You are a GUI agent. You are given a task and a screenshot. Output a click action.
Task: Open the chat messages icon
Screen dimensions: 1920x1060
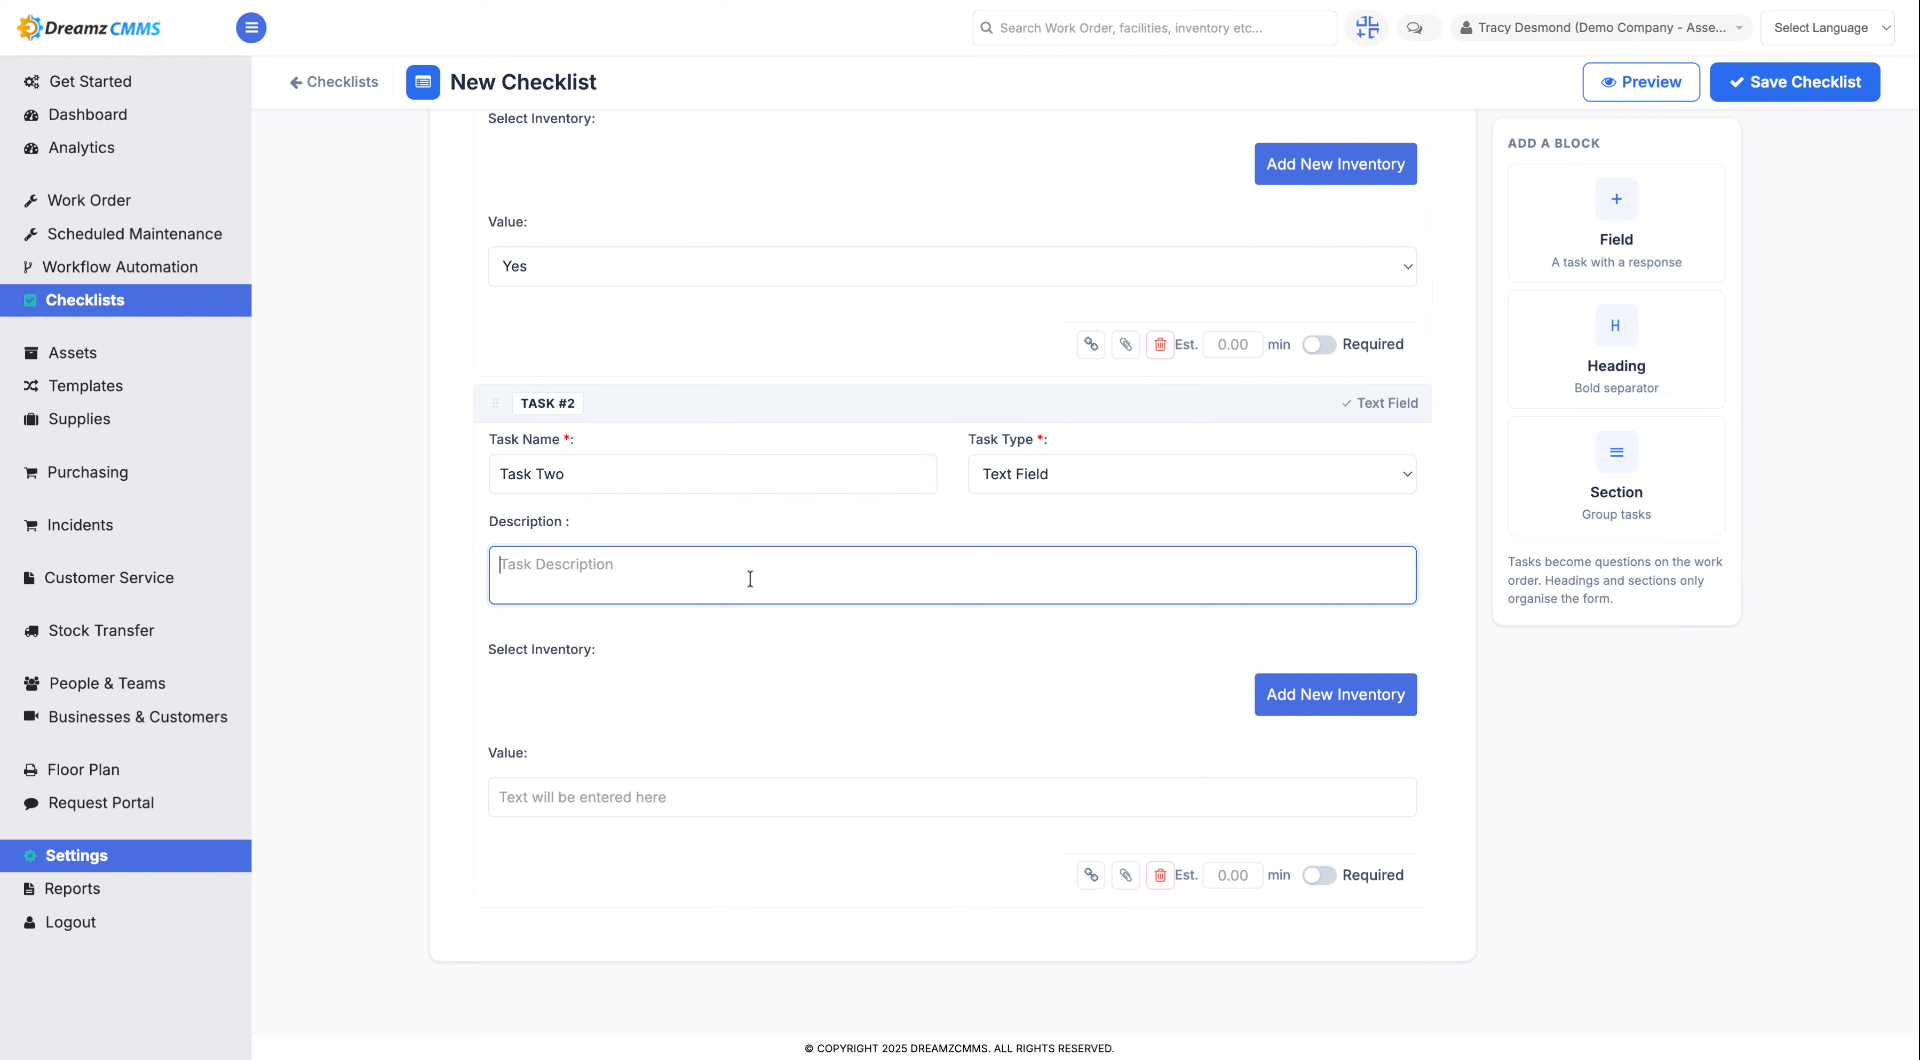pos(1414,28)
